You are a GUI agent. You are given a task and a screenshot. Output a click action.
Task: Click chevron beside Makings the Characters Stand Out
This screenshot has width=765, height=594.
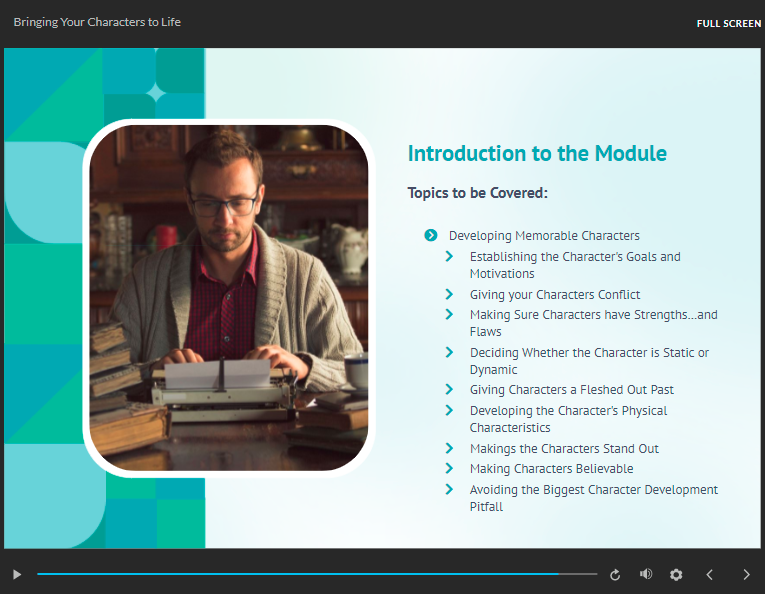(449, 449)
